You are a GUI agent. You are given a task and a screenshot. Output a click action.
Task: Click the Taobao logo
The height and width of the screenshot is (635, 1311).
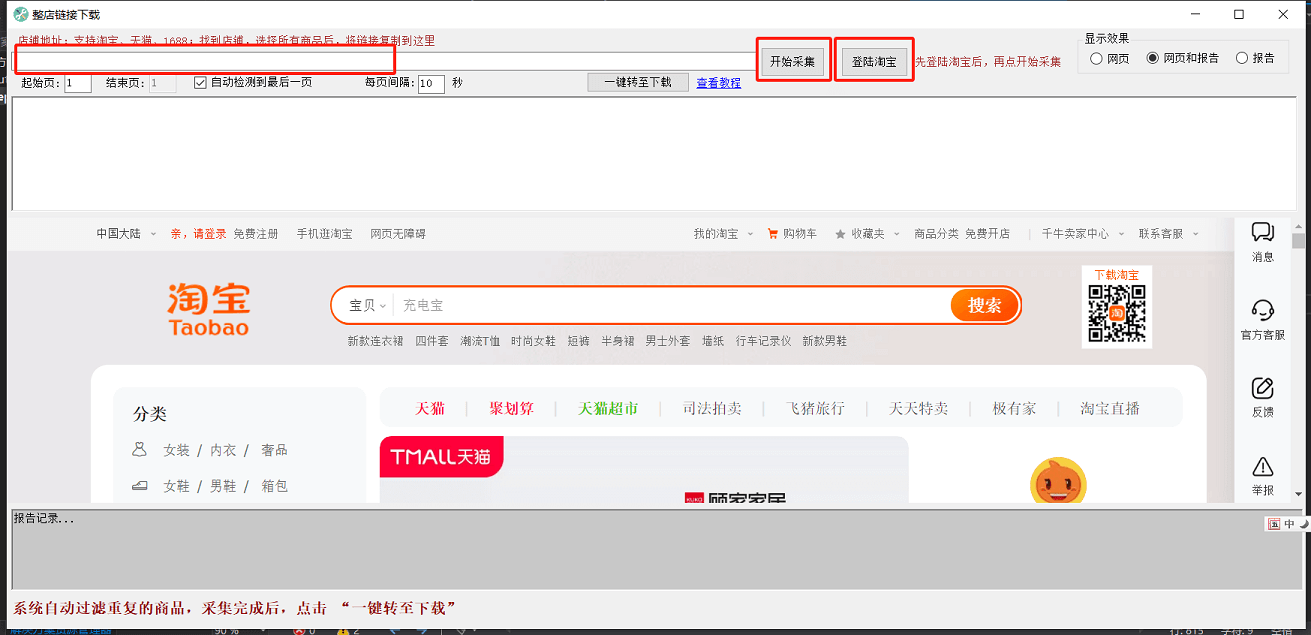(x=208, y=309)
